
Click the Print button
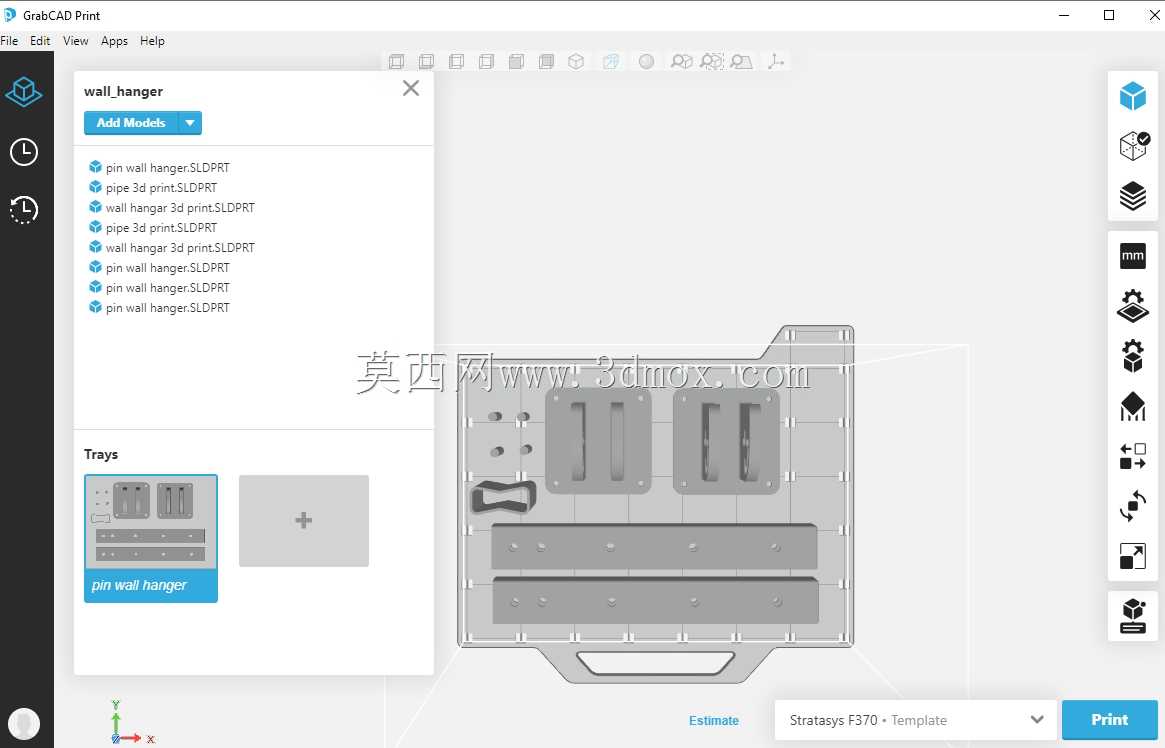click(1109, 720)
